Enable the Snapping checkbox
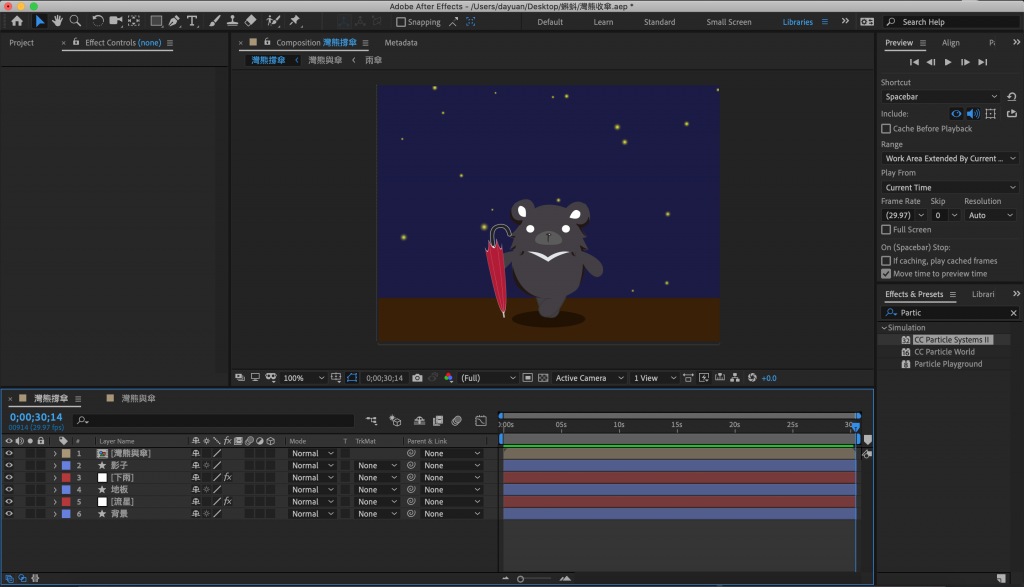 (401, 22)
